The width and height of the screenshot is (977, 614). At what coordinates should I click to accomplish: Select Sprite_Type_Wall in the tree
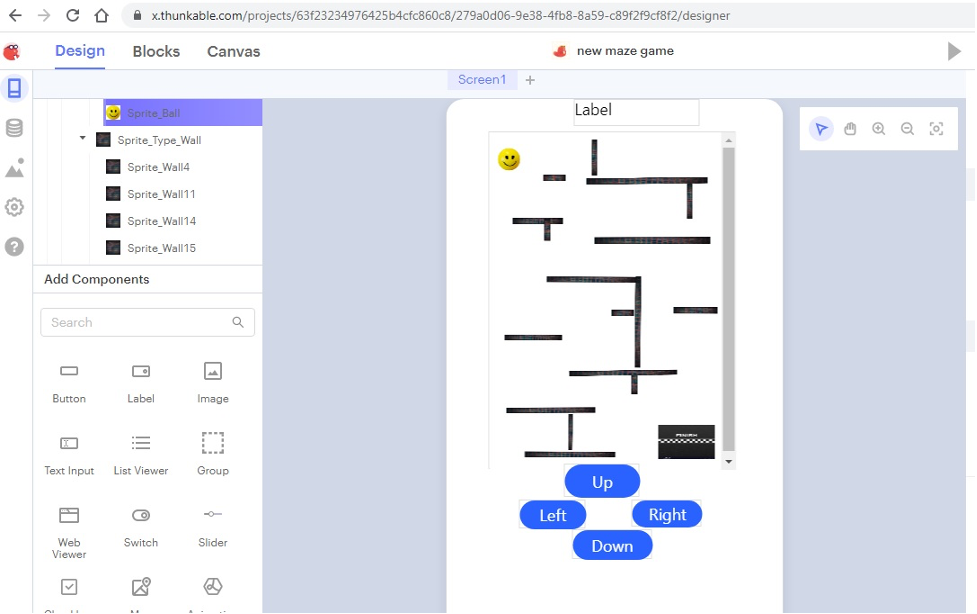(159, 140)
